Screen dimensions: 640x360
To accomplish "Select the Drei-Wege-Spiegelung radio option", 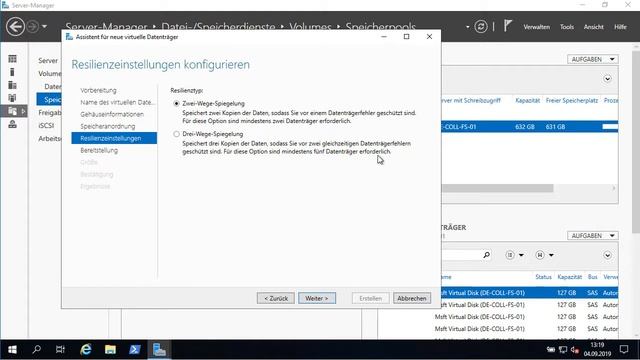I will (176, 134).
